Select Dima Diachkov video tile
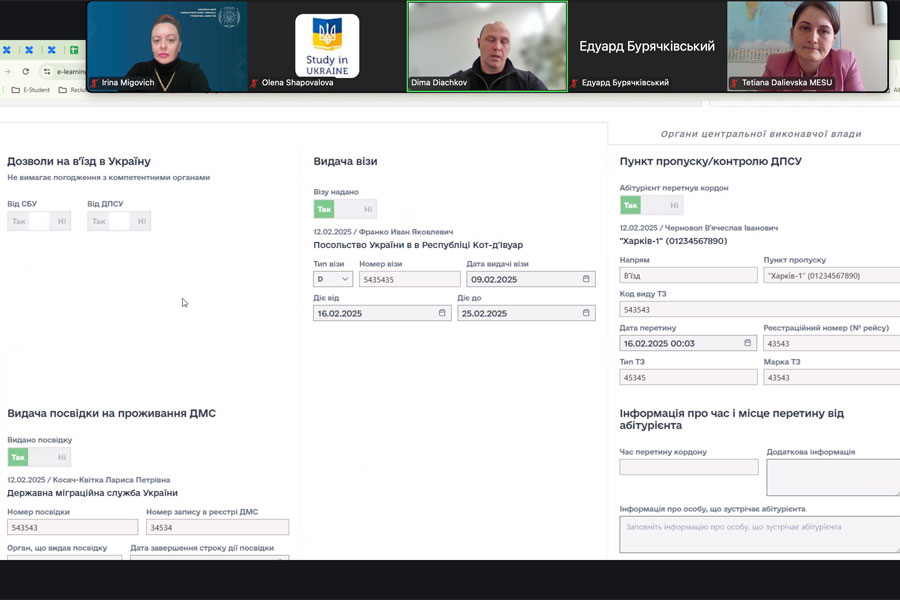The image size is (900, 600). coord(487,46)
